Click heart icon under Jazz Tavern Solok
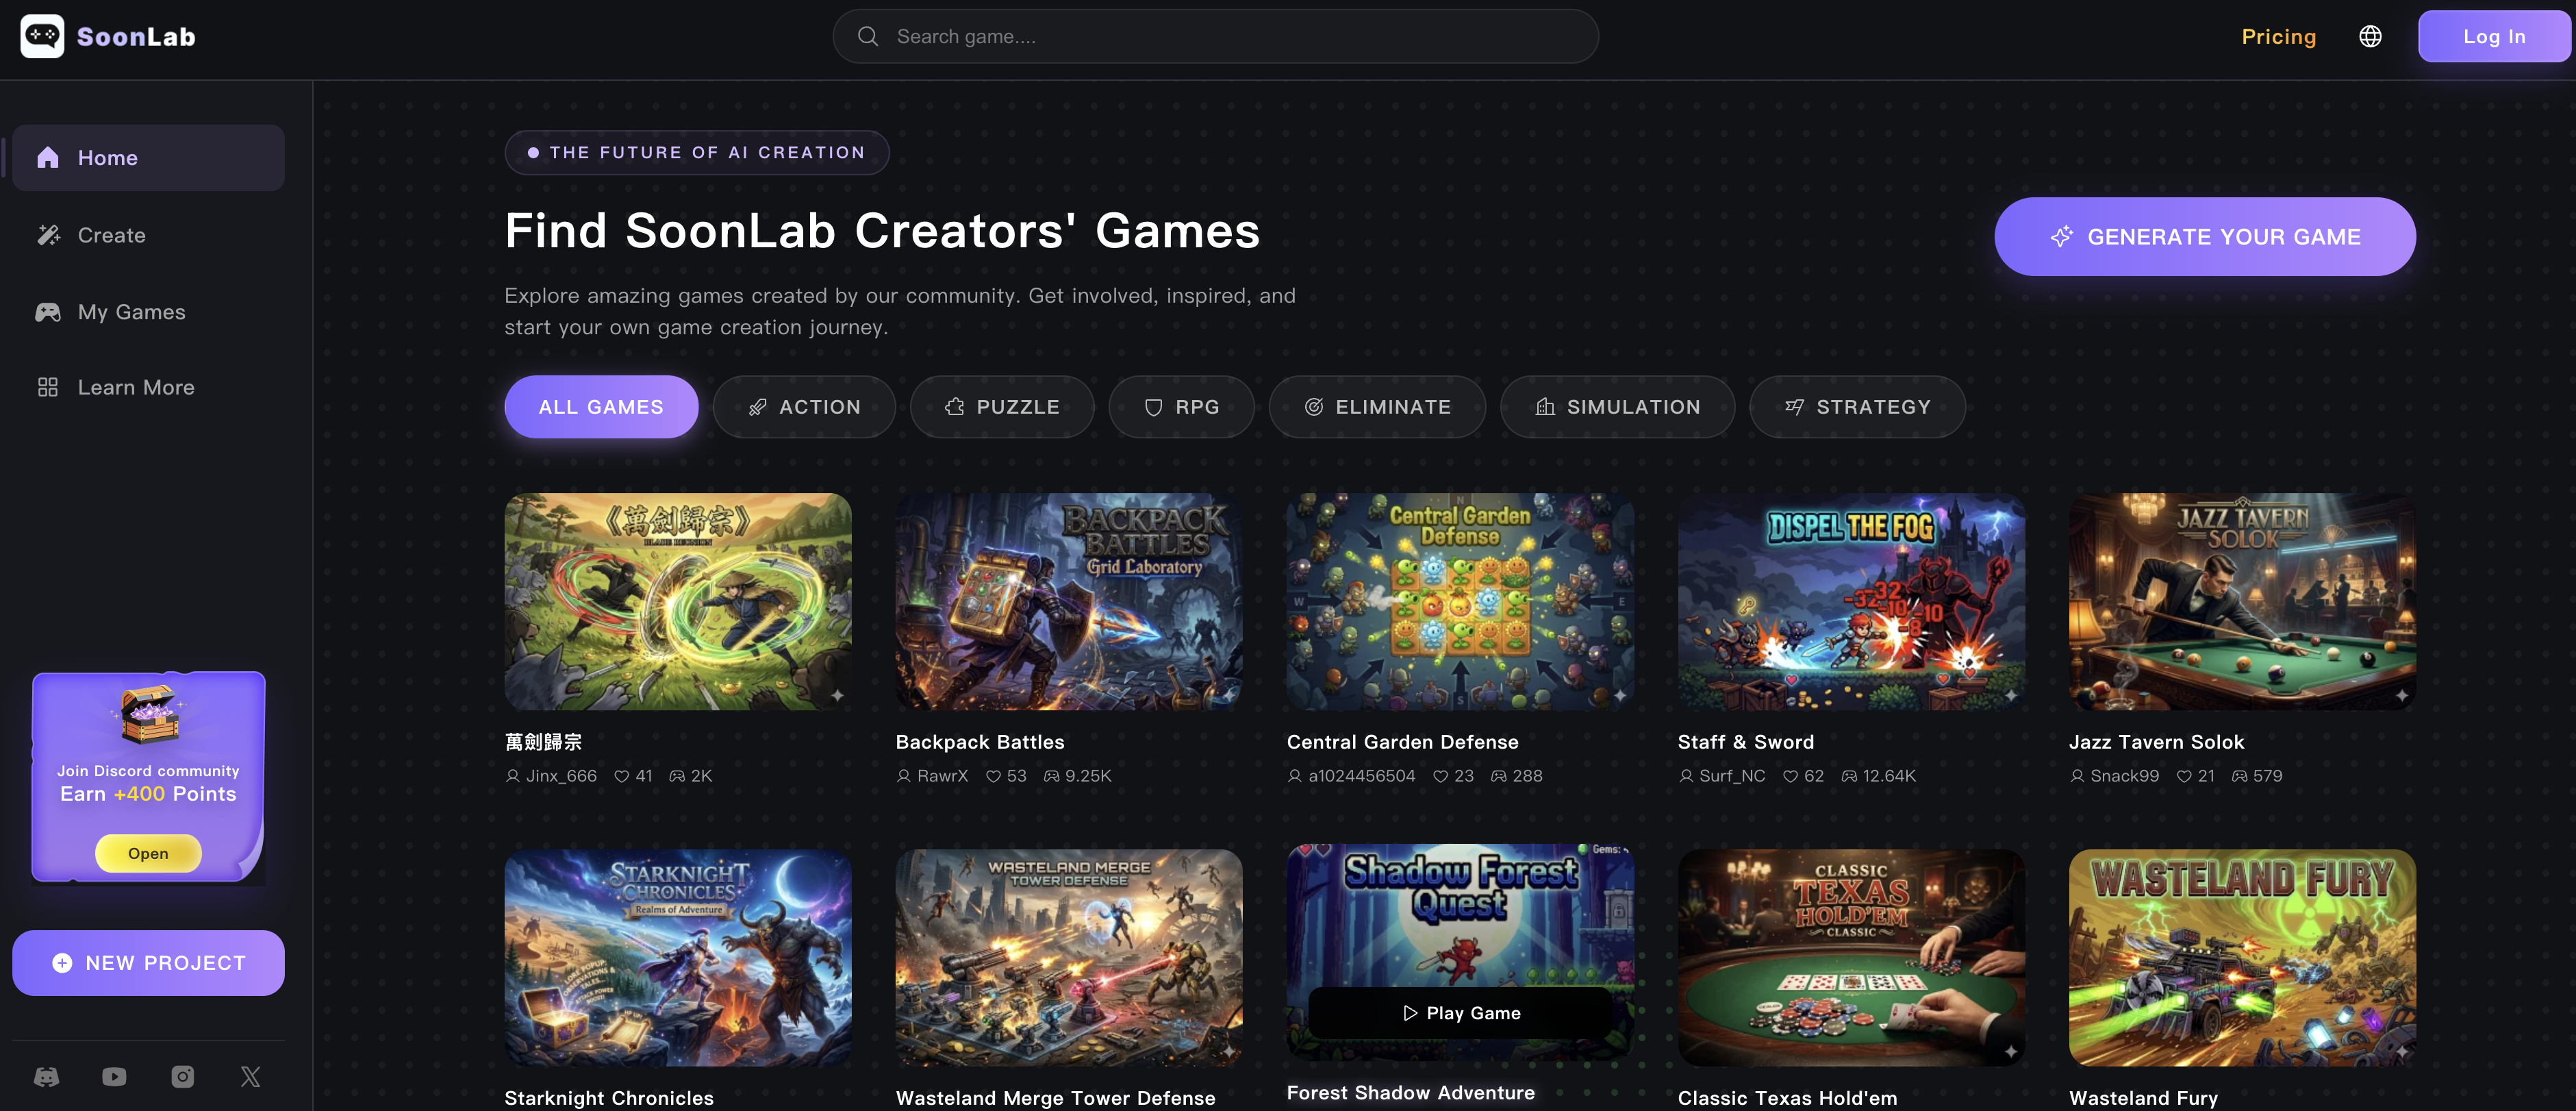The width and height of the screenshot is (2576, 1111). (x=2184, y=776)
